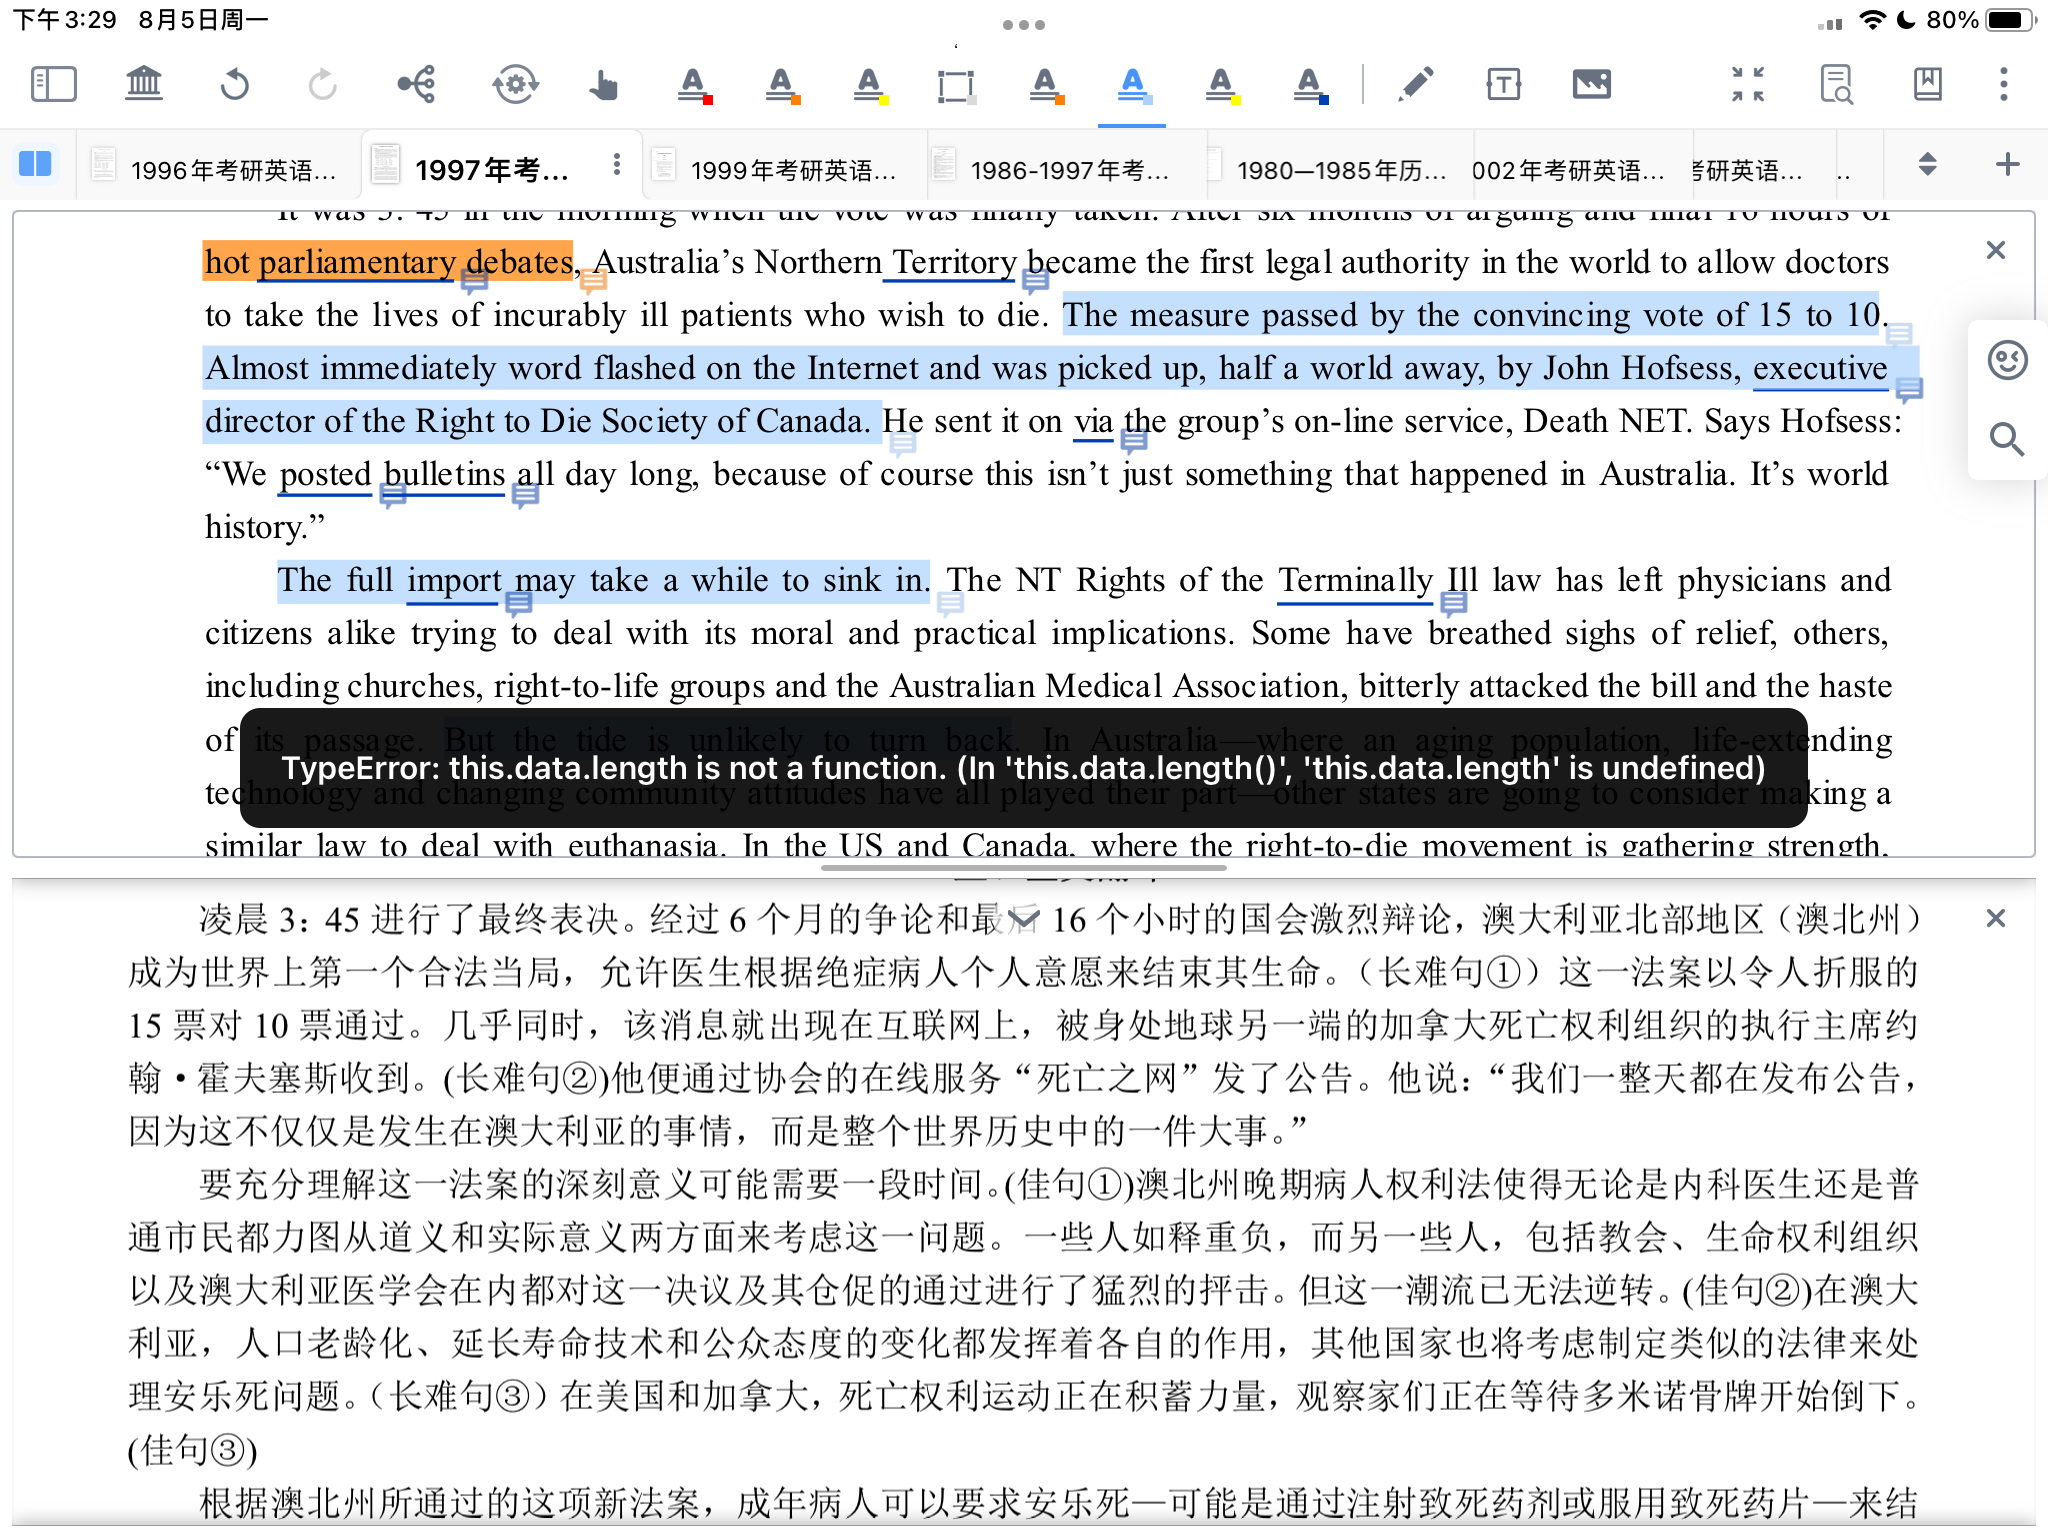Image resolution: width=2048 pixels, height=1536 pixels.
Task: Open the note icon under 'Territory'
Action: [x=1035, y=282]
